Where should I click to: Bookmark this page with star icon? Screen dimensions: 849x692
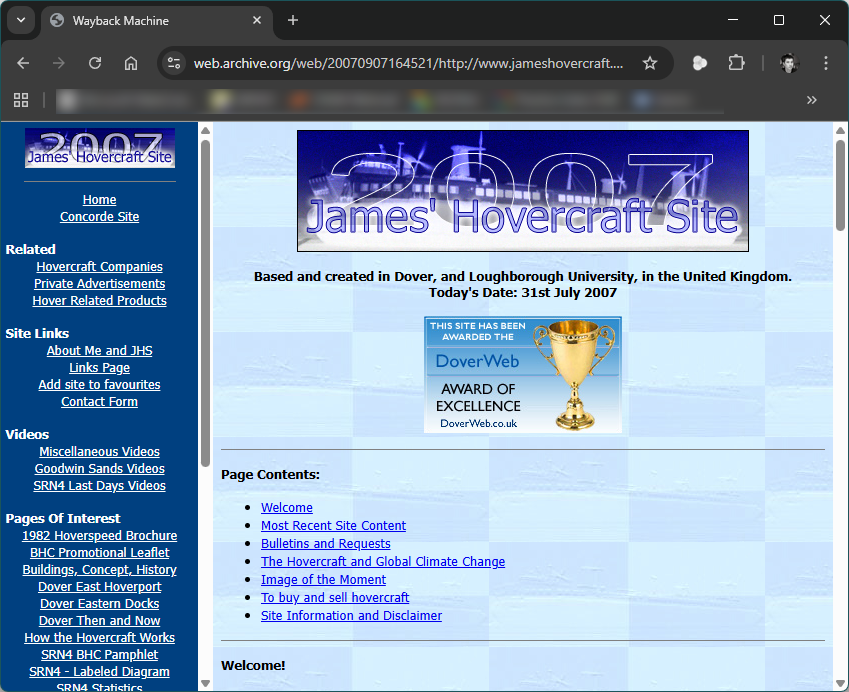point(650,63)
